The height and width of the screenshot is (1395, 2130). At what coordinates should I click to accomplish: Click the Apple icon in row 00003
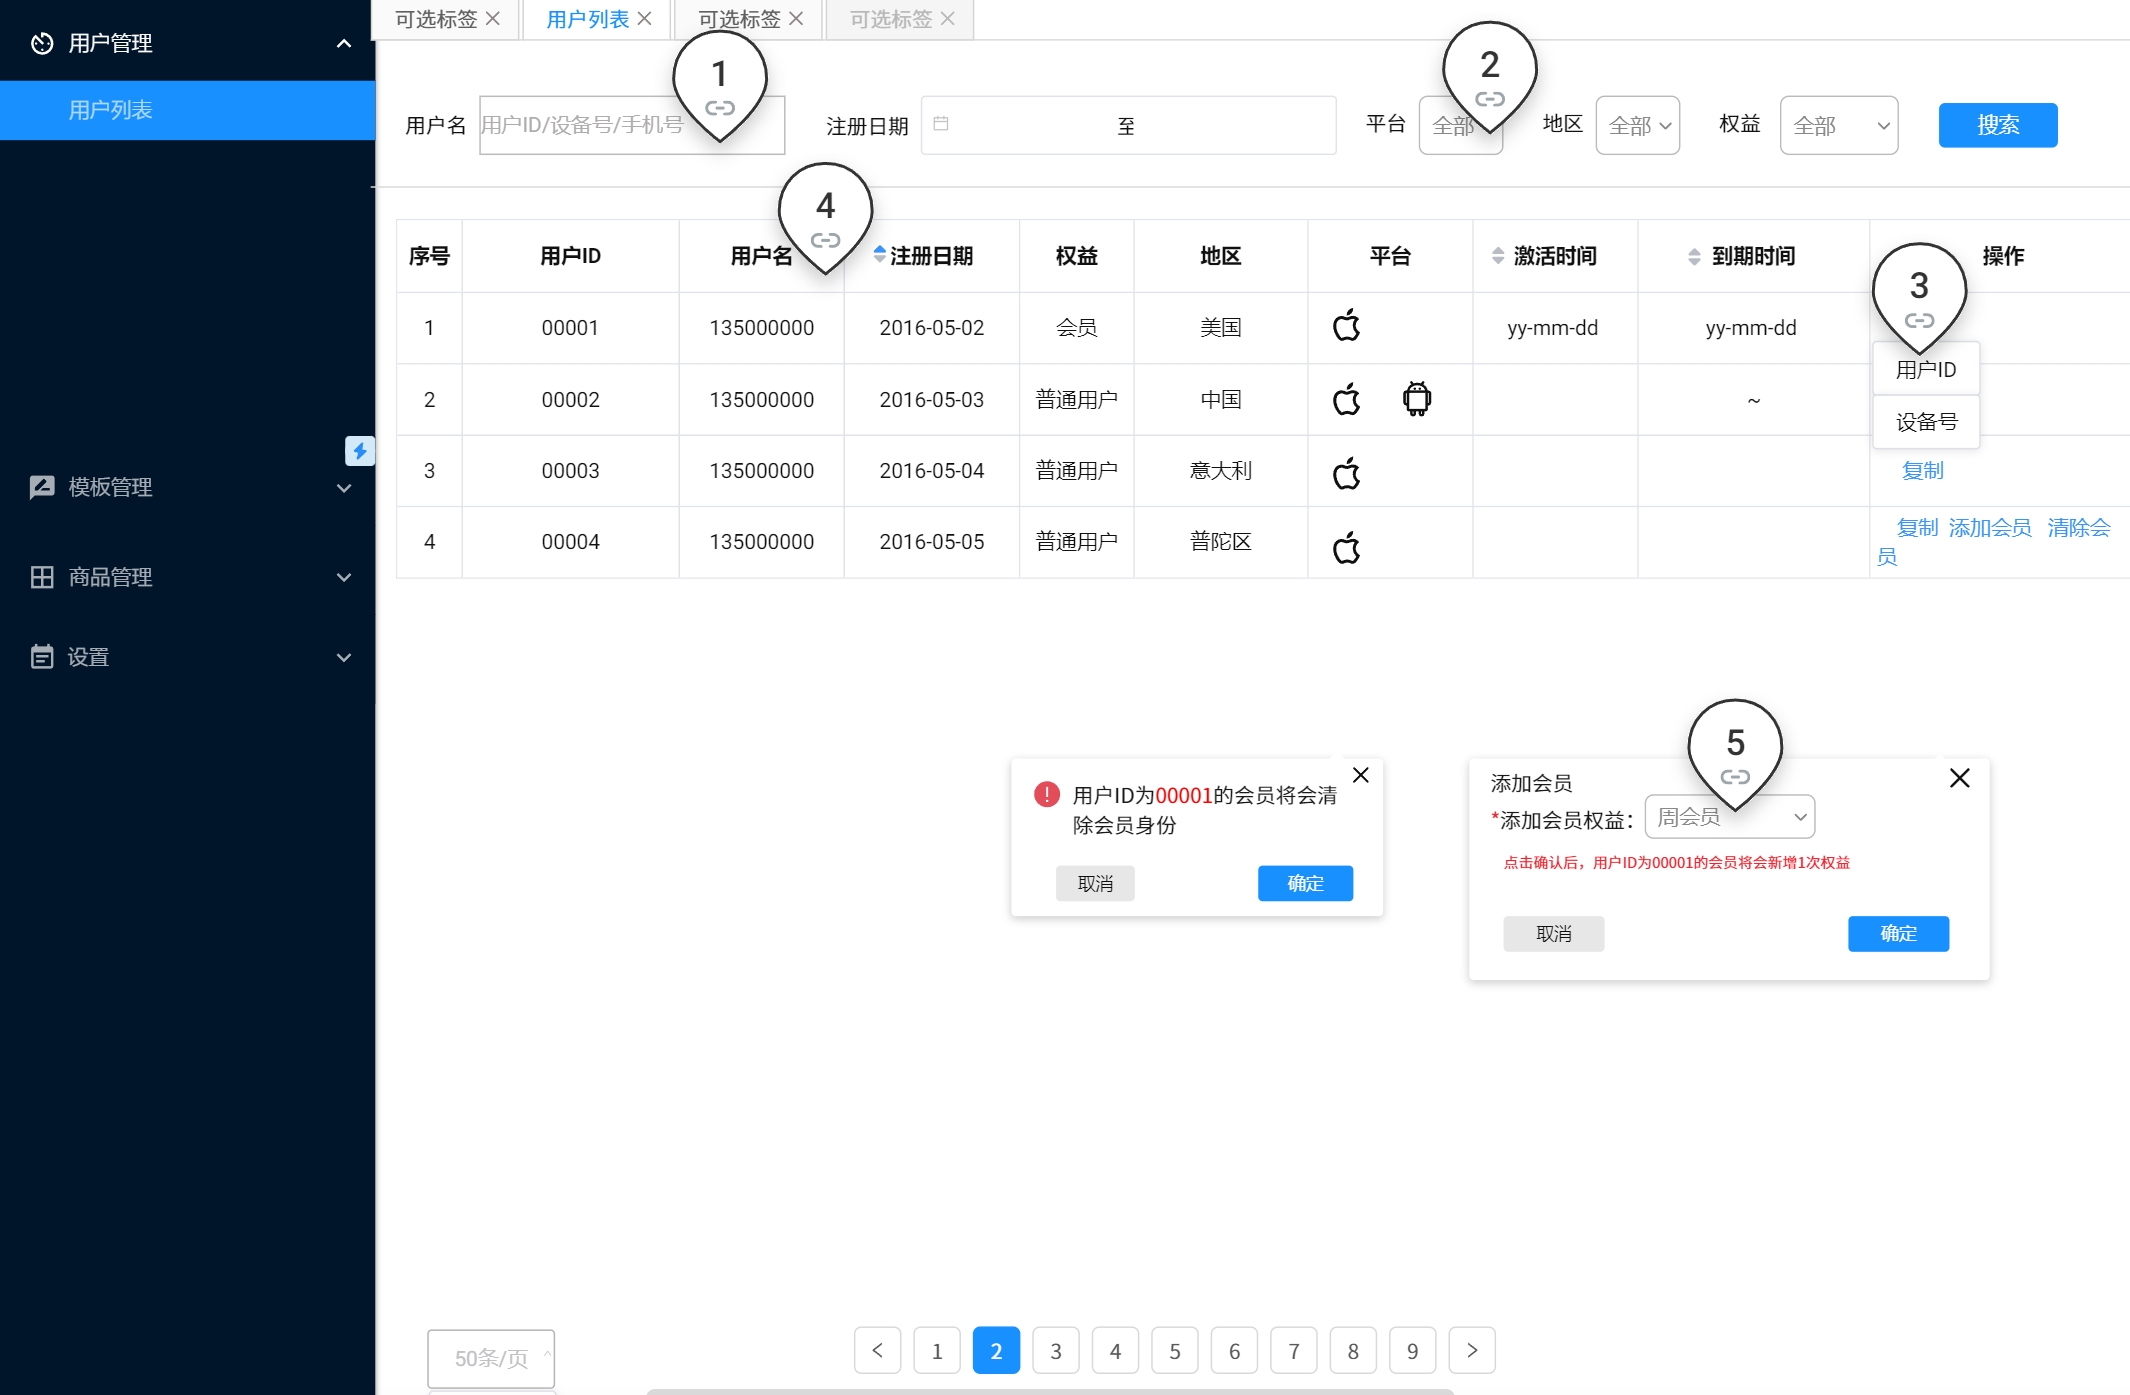pyautogui.click(x=1347, y=472)
